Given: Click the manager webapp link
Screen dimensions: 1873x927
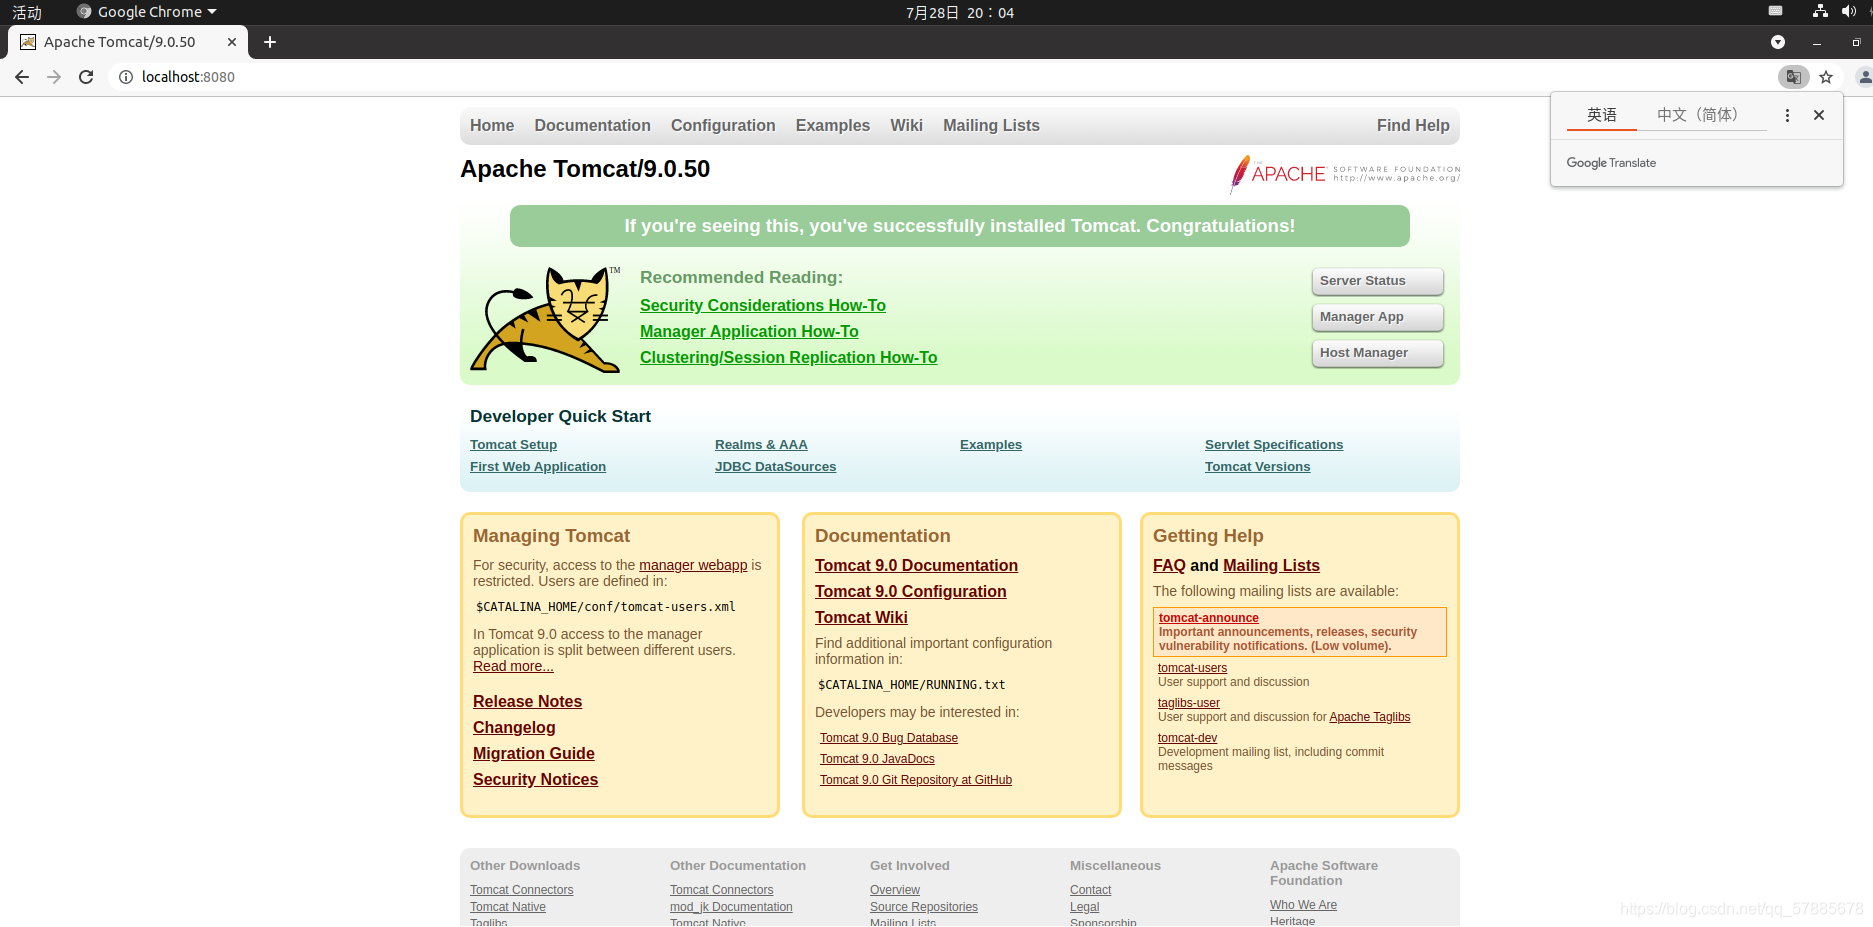Looking at the screenshot, I should (693, 565).
